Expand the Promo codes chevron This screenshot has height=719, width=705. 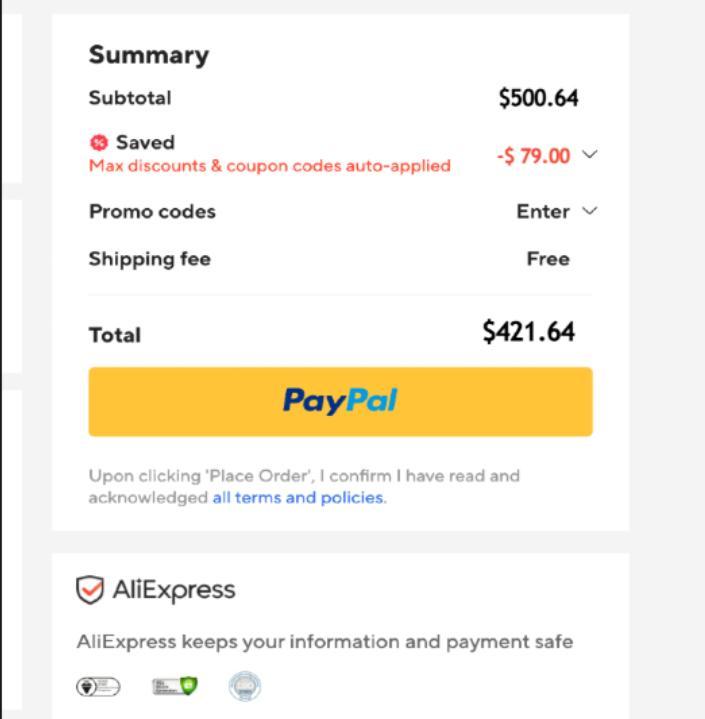[x=588, y=211]
